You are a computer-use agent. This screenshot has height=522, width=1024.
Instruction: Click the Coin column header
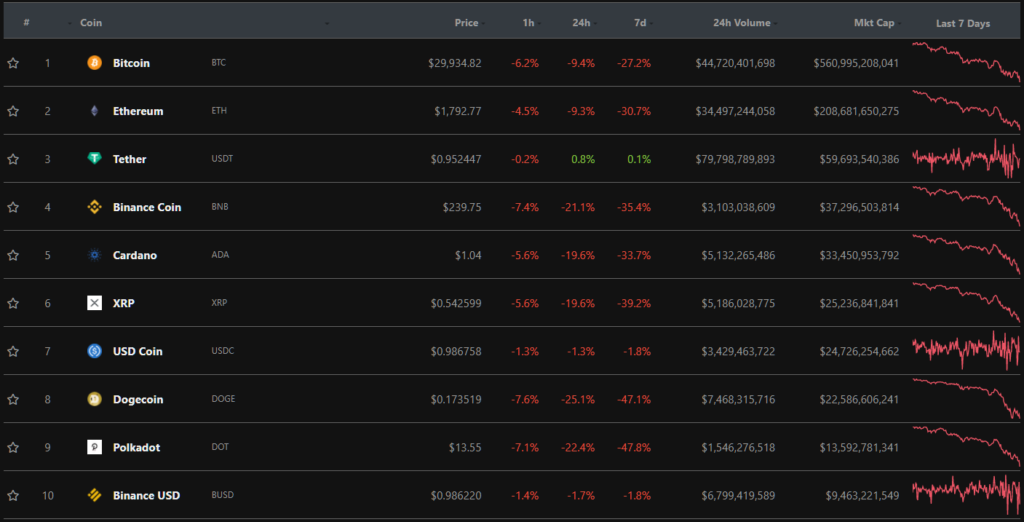click(x=91, y=23)
